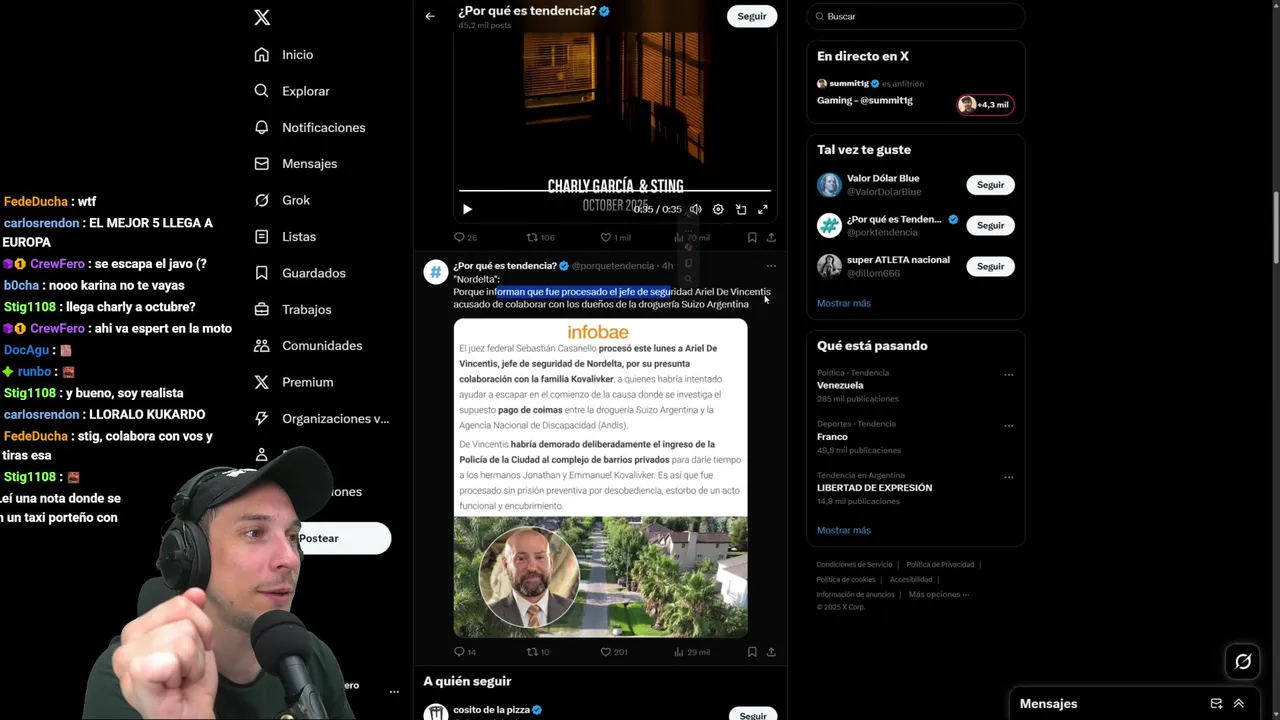Follow cosito de la pizza

[752, 715]
